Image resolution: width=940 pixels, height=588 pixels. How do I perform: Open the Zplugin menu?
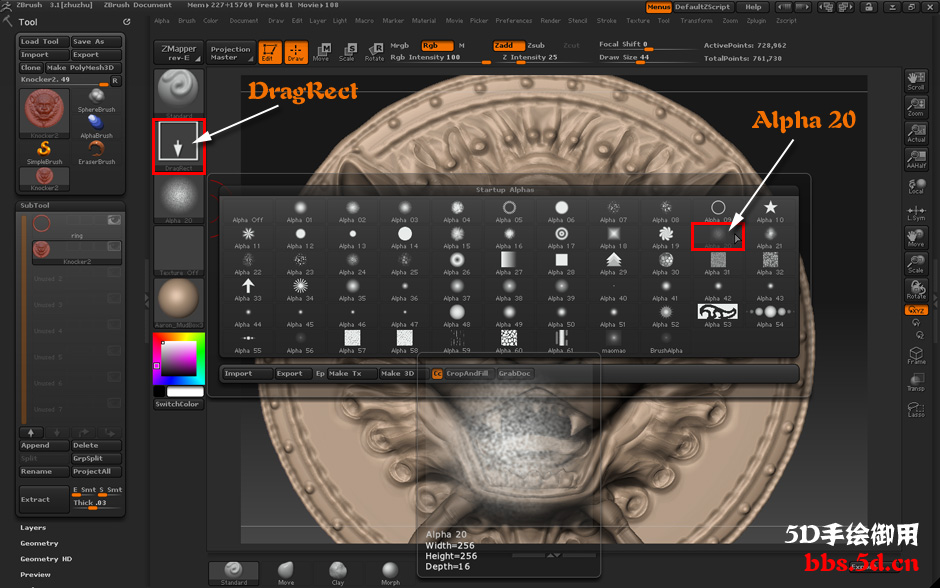[756, 20]
